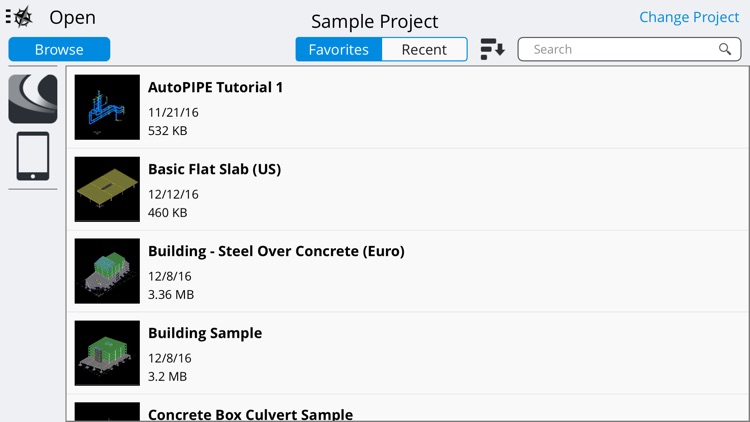Open the Building Sample thumbnail
Image resolution: width=750 pixels, height=422 pixels.
107,353
